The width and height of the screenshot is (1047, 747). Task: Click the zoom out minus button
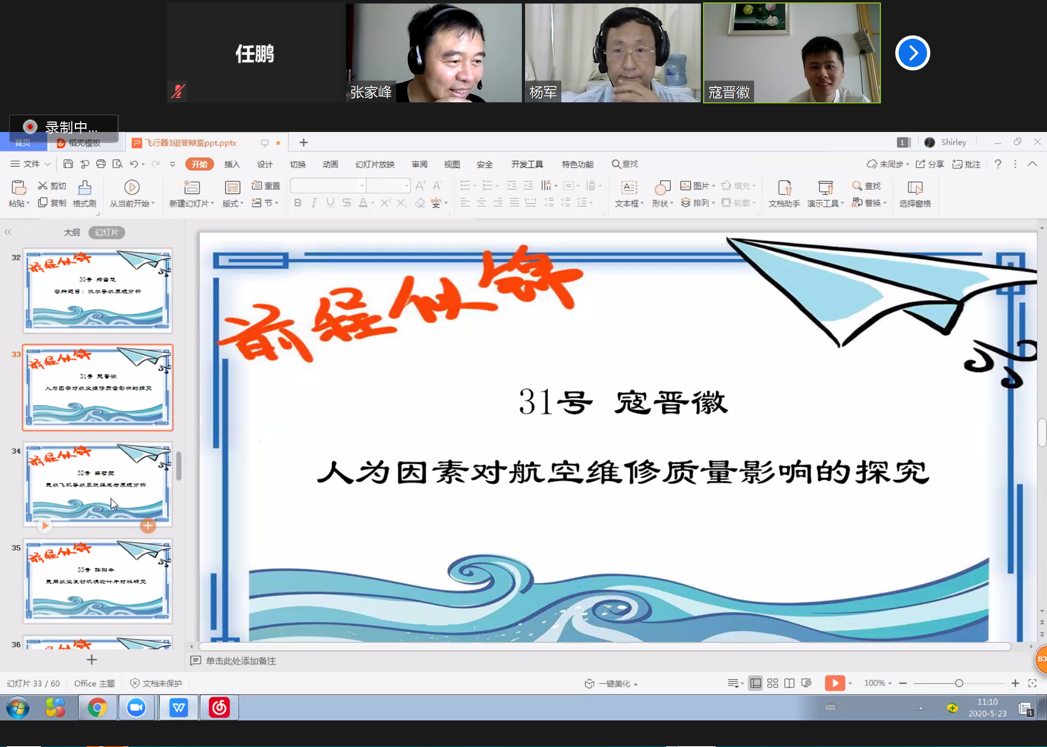[x=903, y=683]
